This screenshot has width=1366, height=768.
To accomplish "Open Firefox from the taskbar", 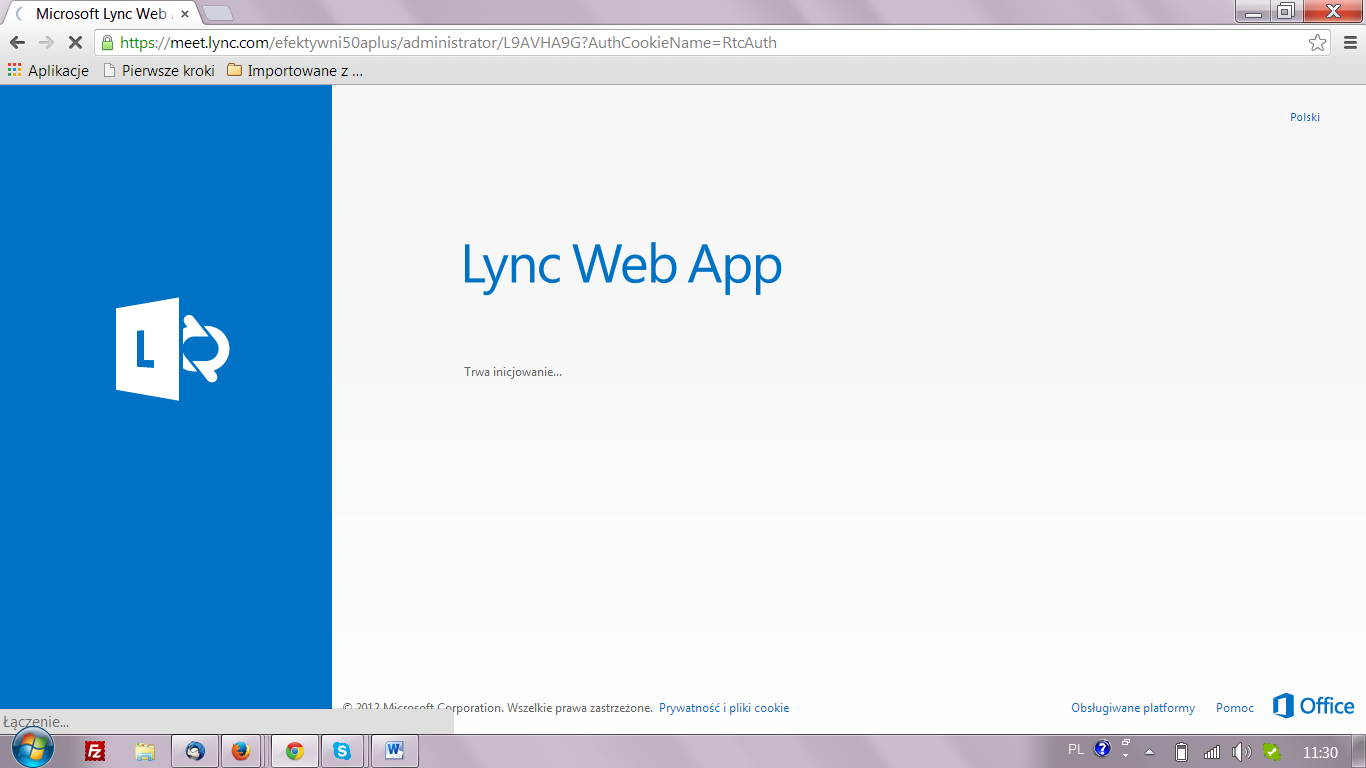I will tap(241, 751).
